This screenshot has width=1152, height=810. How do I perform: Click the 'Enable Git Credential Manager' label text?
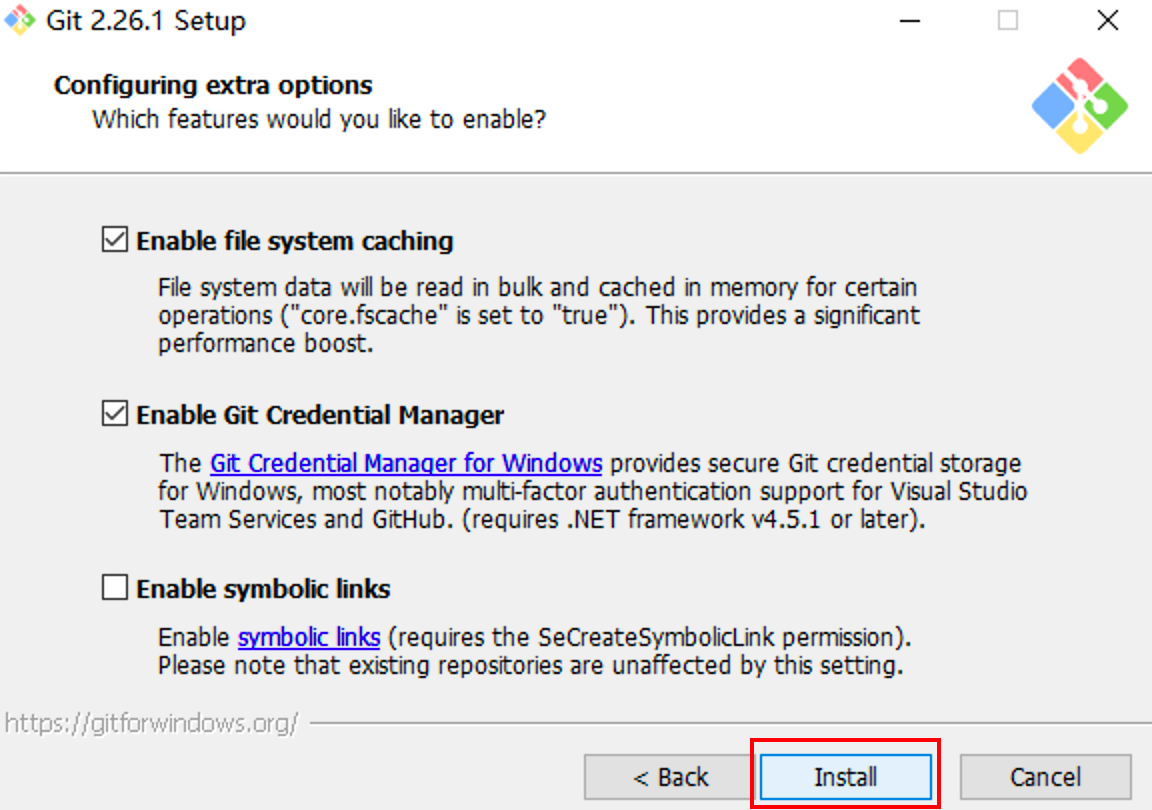(x=320, y=414)
